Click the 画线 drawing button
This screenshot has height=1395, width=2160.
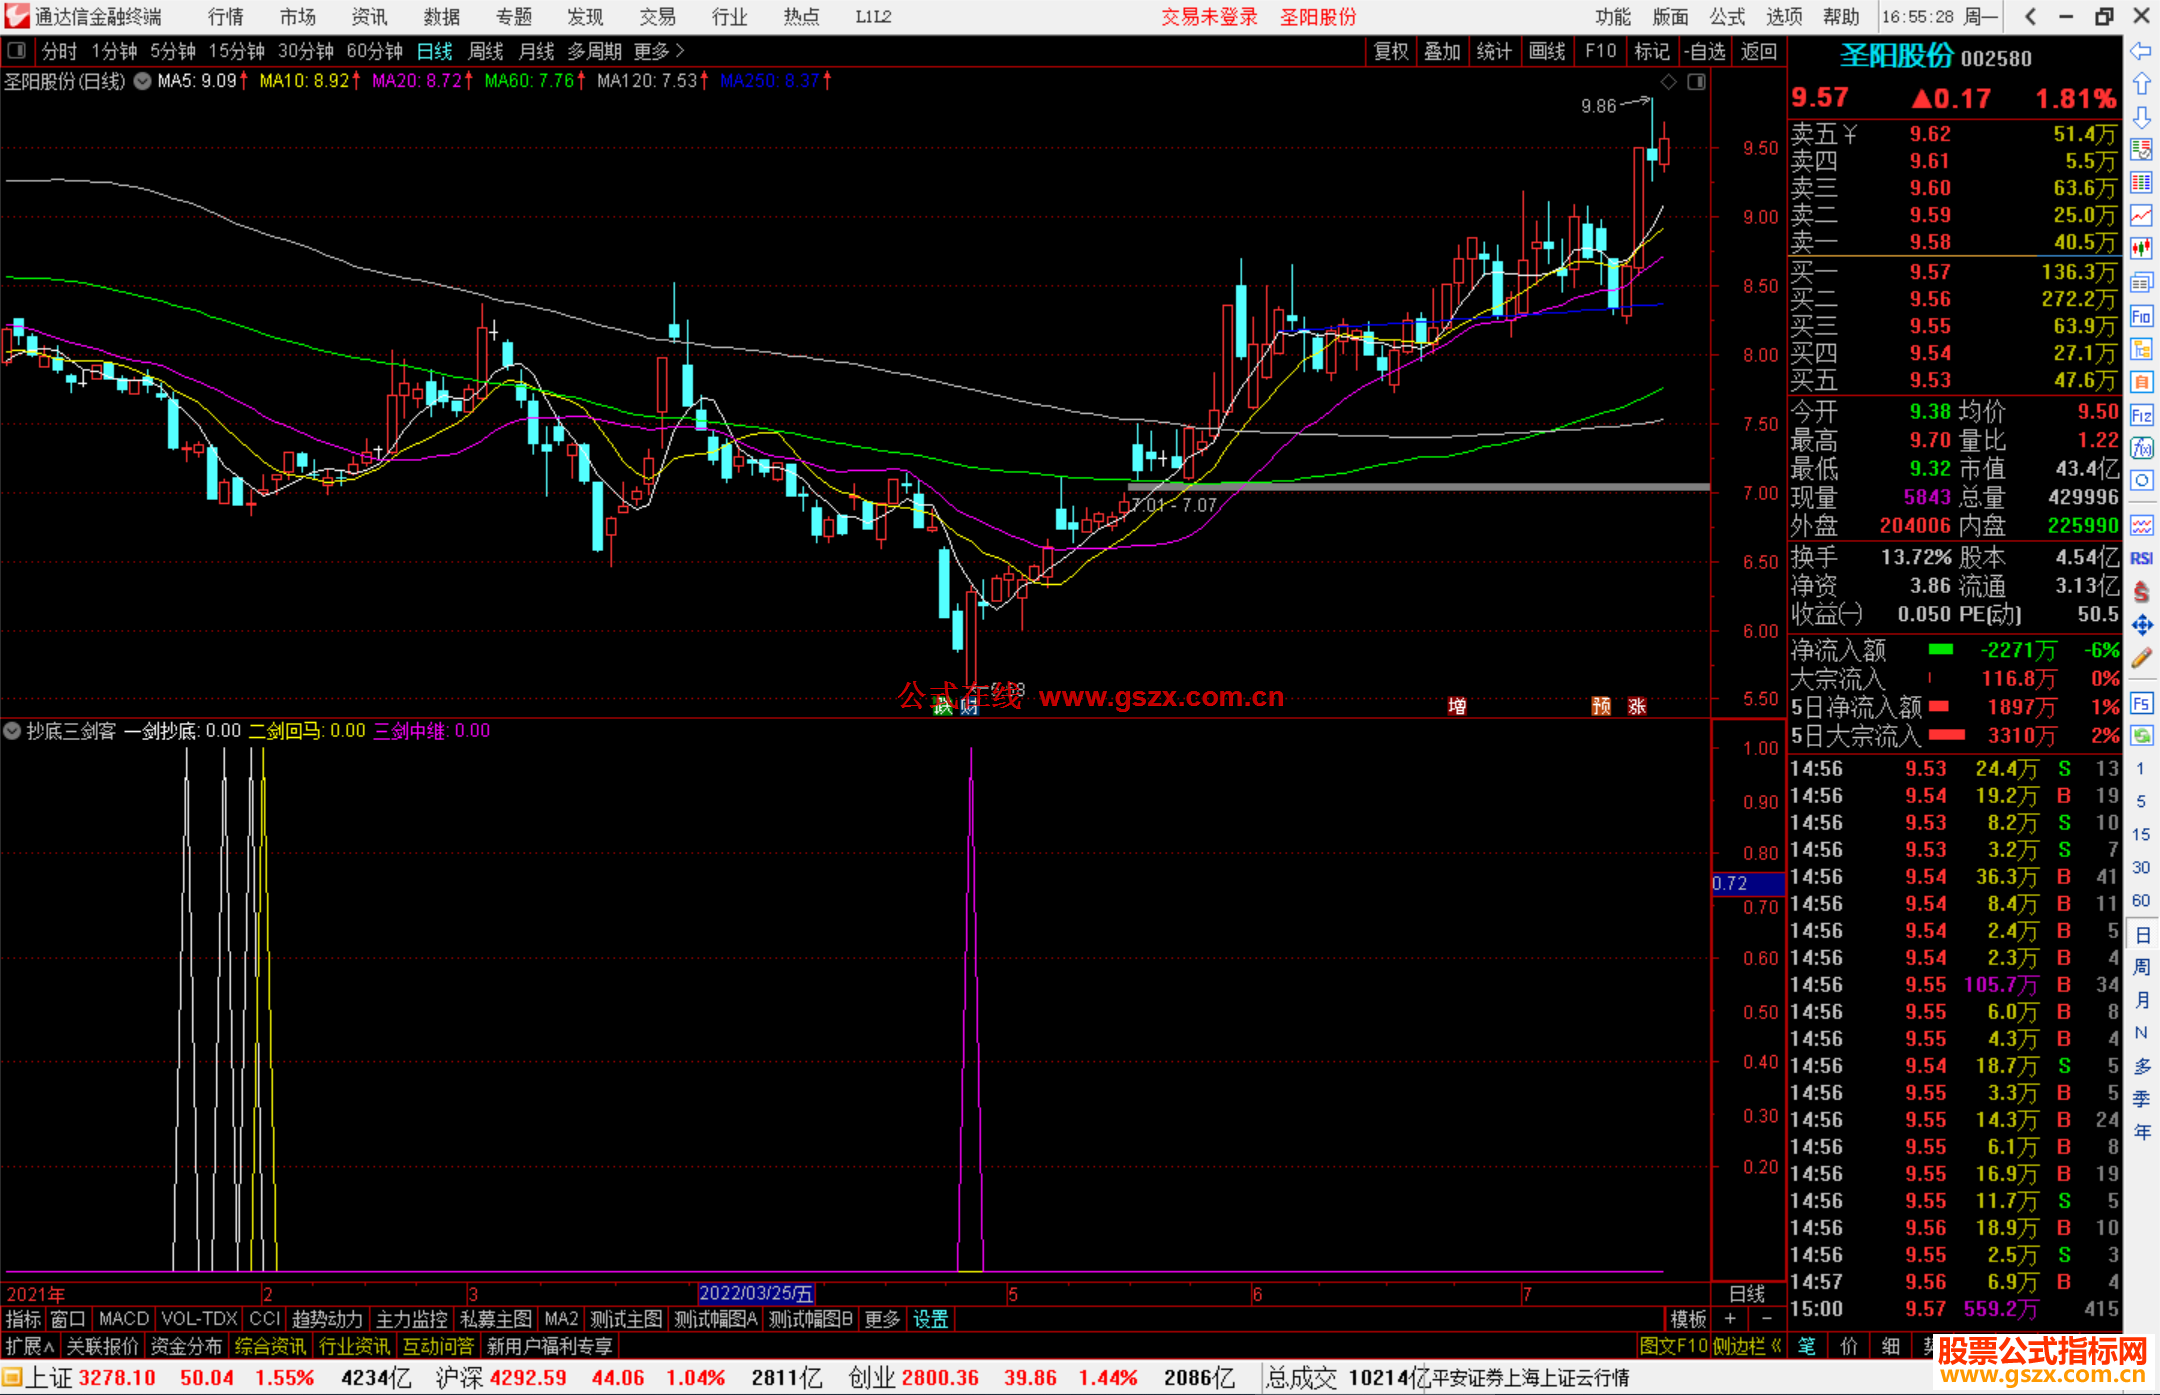pyautogui.click(x=1547, y=51)
